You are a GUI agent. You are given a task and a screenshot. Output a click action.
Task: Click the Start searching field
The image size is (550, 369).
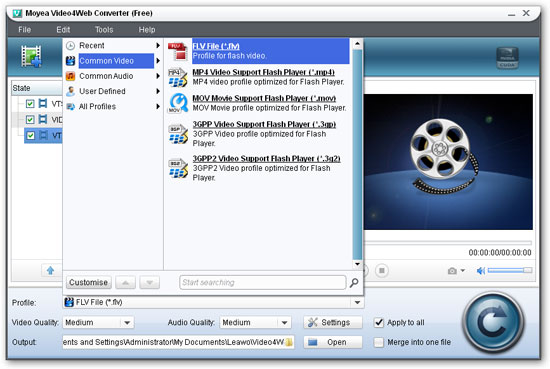pyautogui.click(x=262, y=282)
